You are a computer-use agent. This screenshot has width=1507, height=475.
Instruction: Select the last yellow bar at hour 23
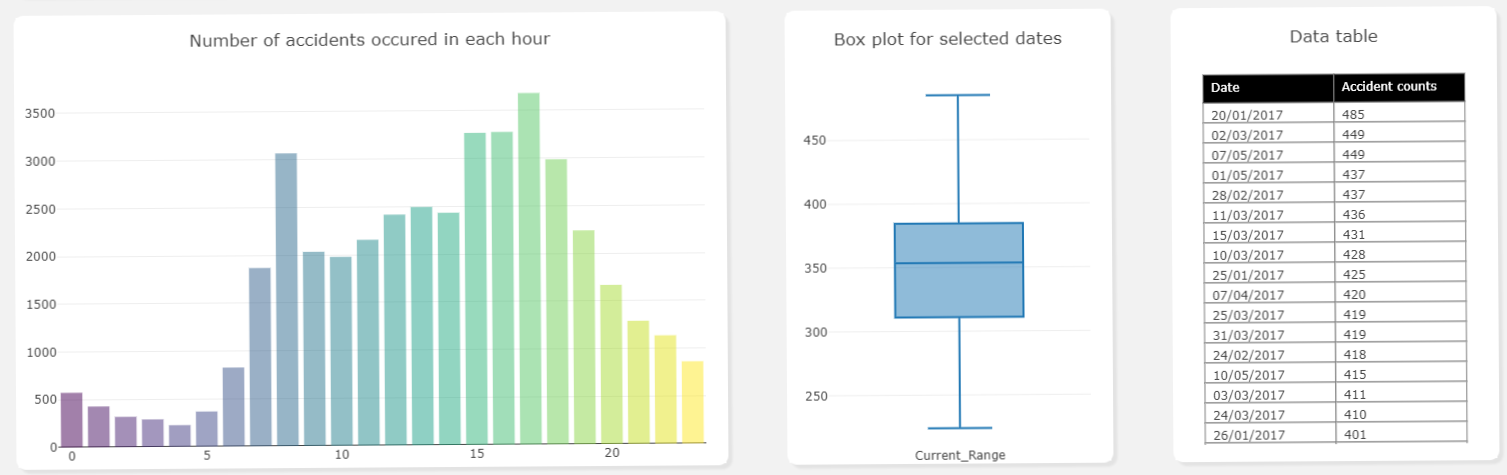point(692,402)
